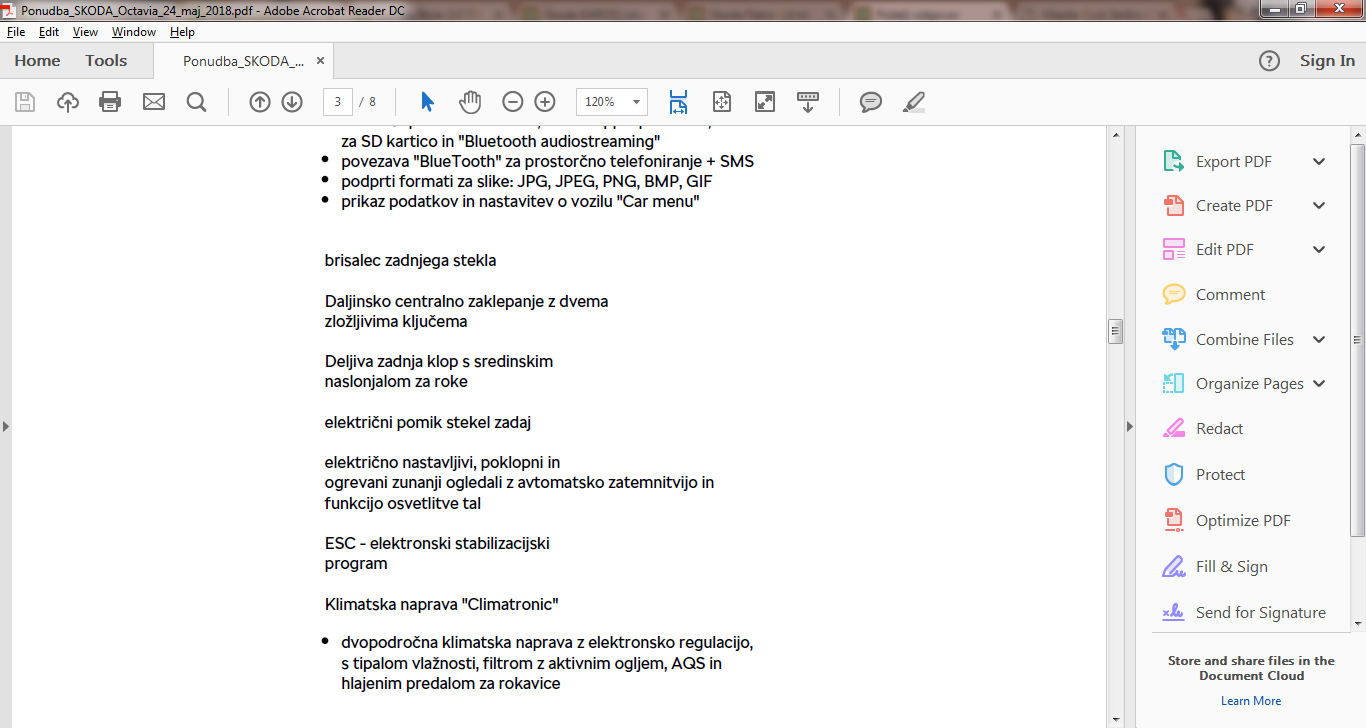The width and height of the screenshot is (1366, 728).
Task: Open the Window menu
Action: click(x=134, y=32)
